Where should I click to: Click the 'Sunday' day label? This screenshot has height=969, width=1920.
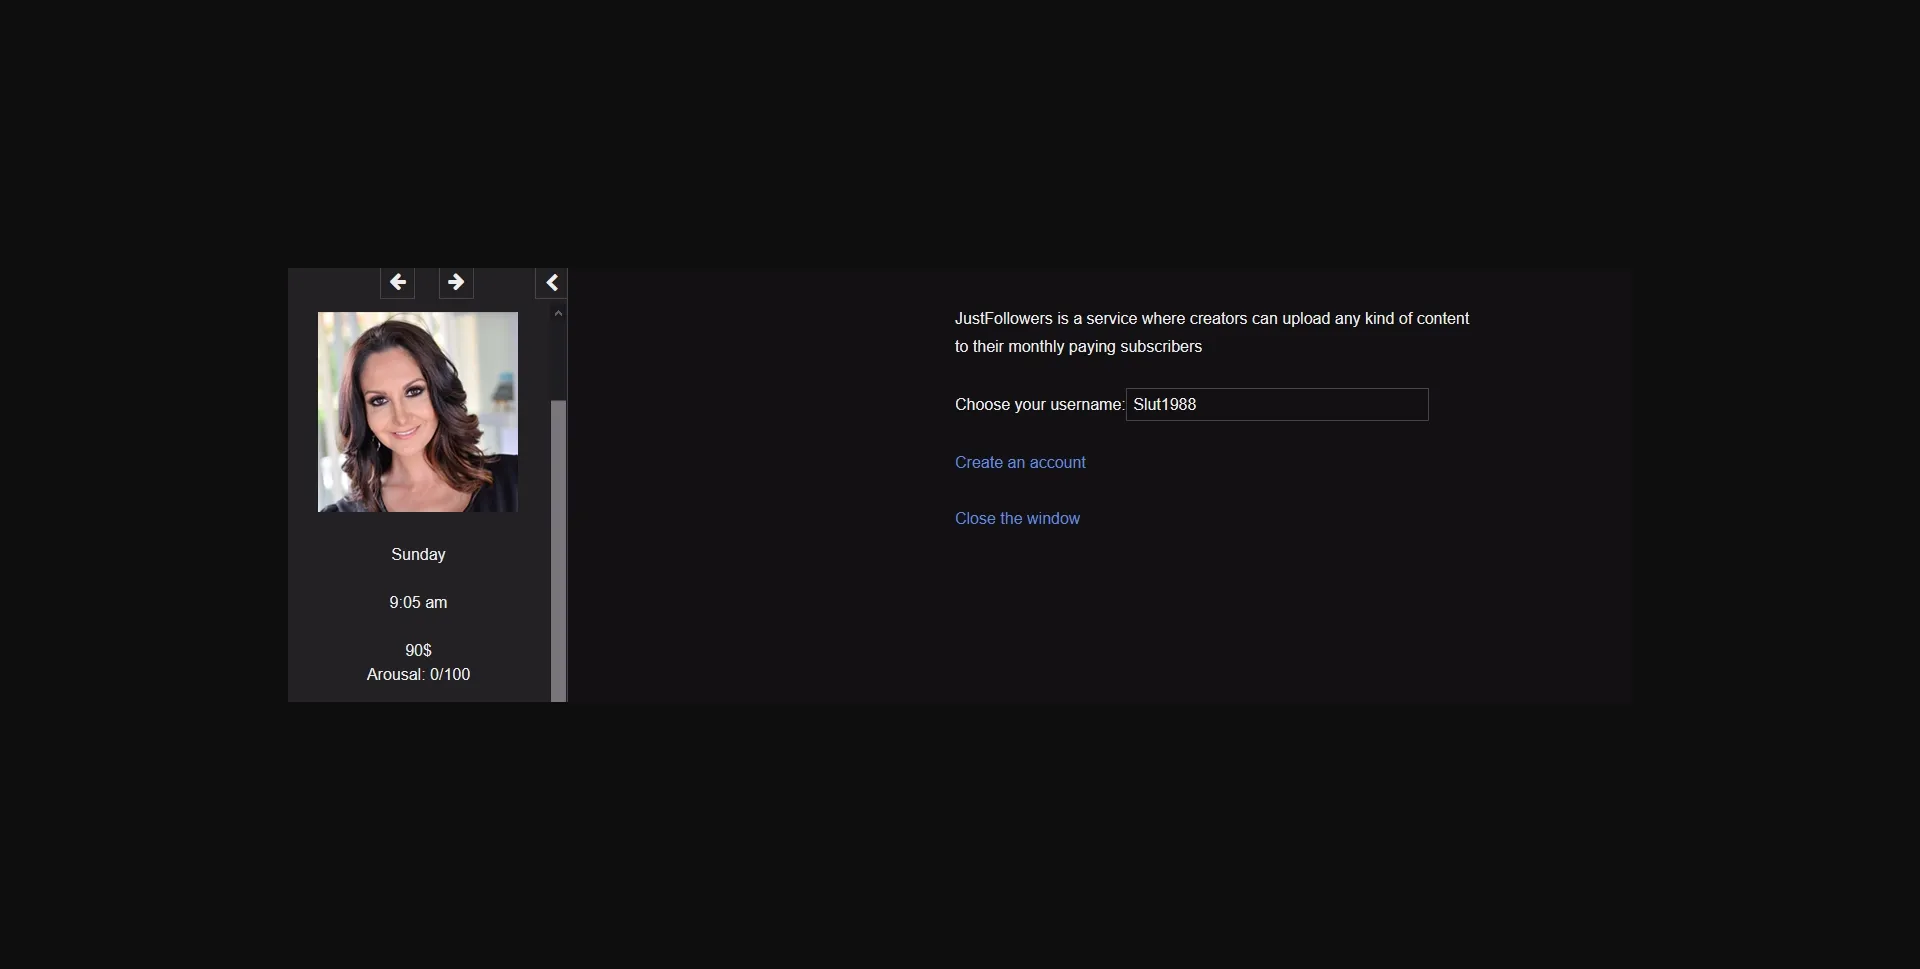coord(418,553)
